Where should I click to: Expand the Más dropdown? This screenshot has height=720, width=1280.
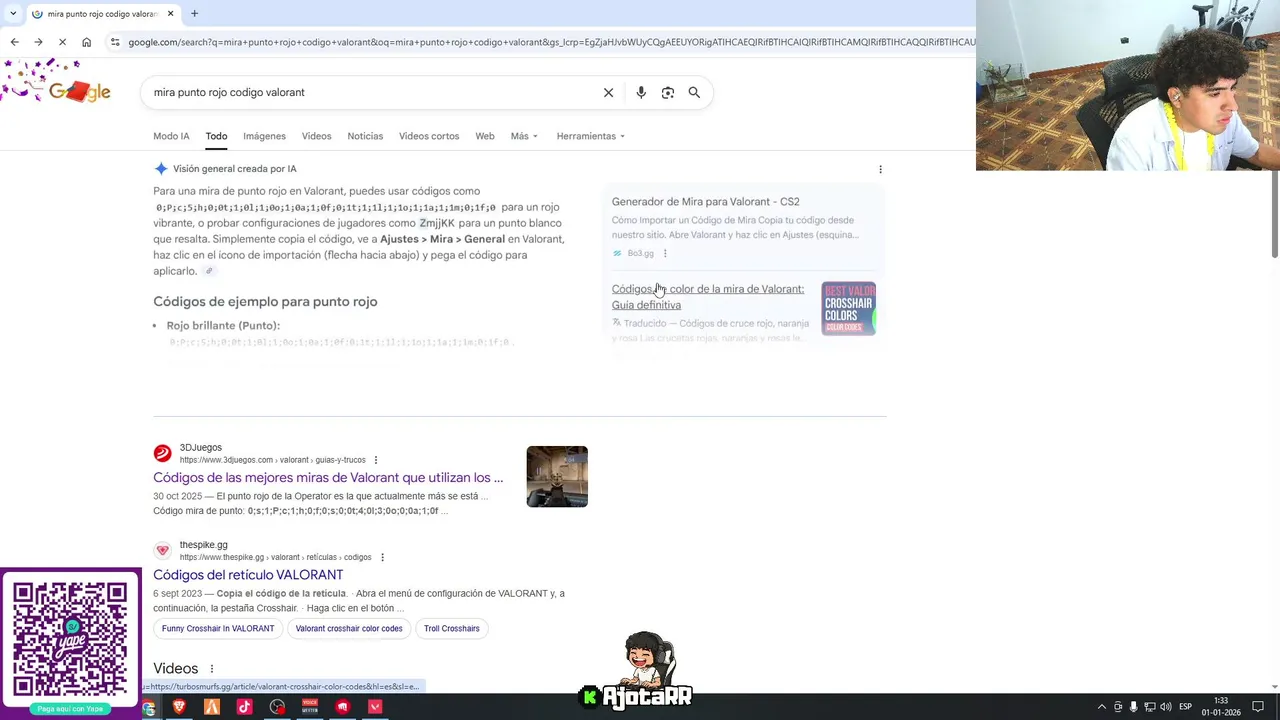point(524,136)
